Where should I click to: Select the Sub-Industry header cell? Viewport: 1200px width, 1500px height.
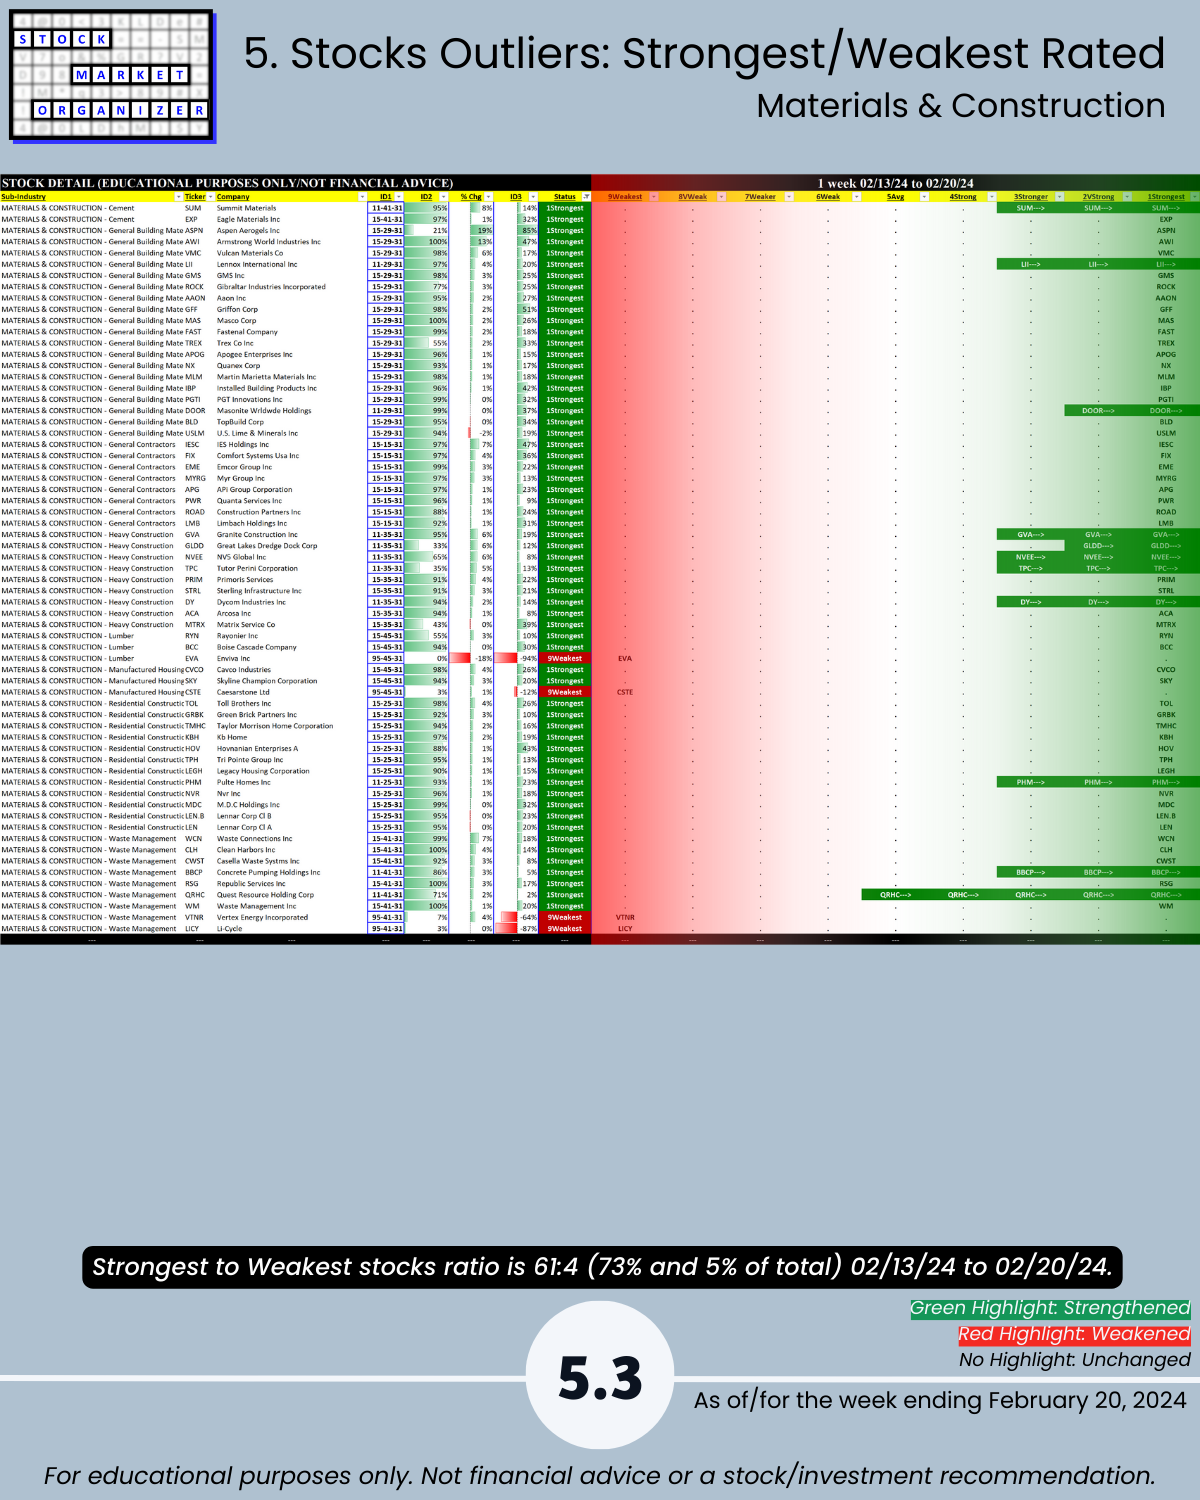91,197
